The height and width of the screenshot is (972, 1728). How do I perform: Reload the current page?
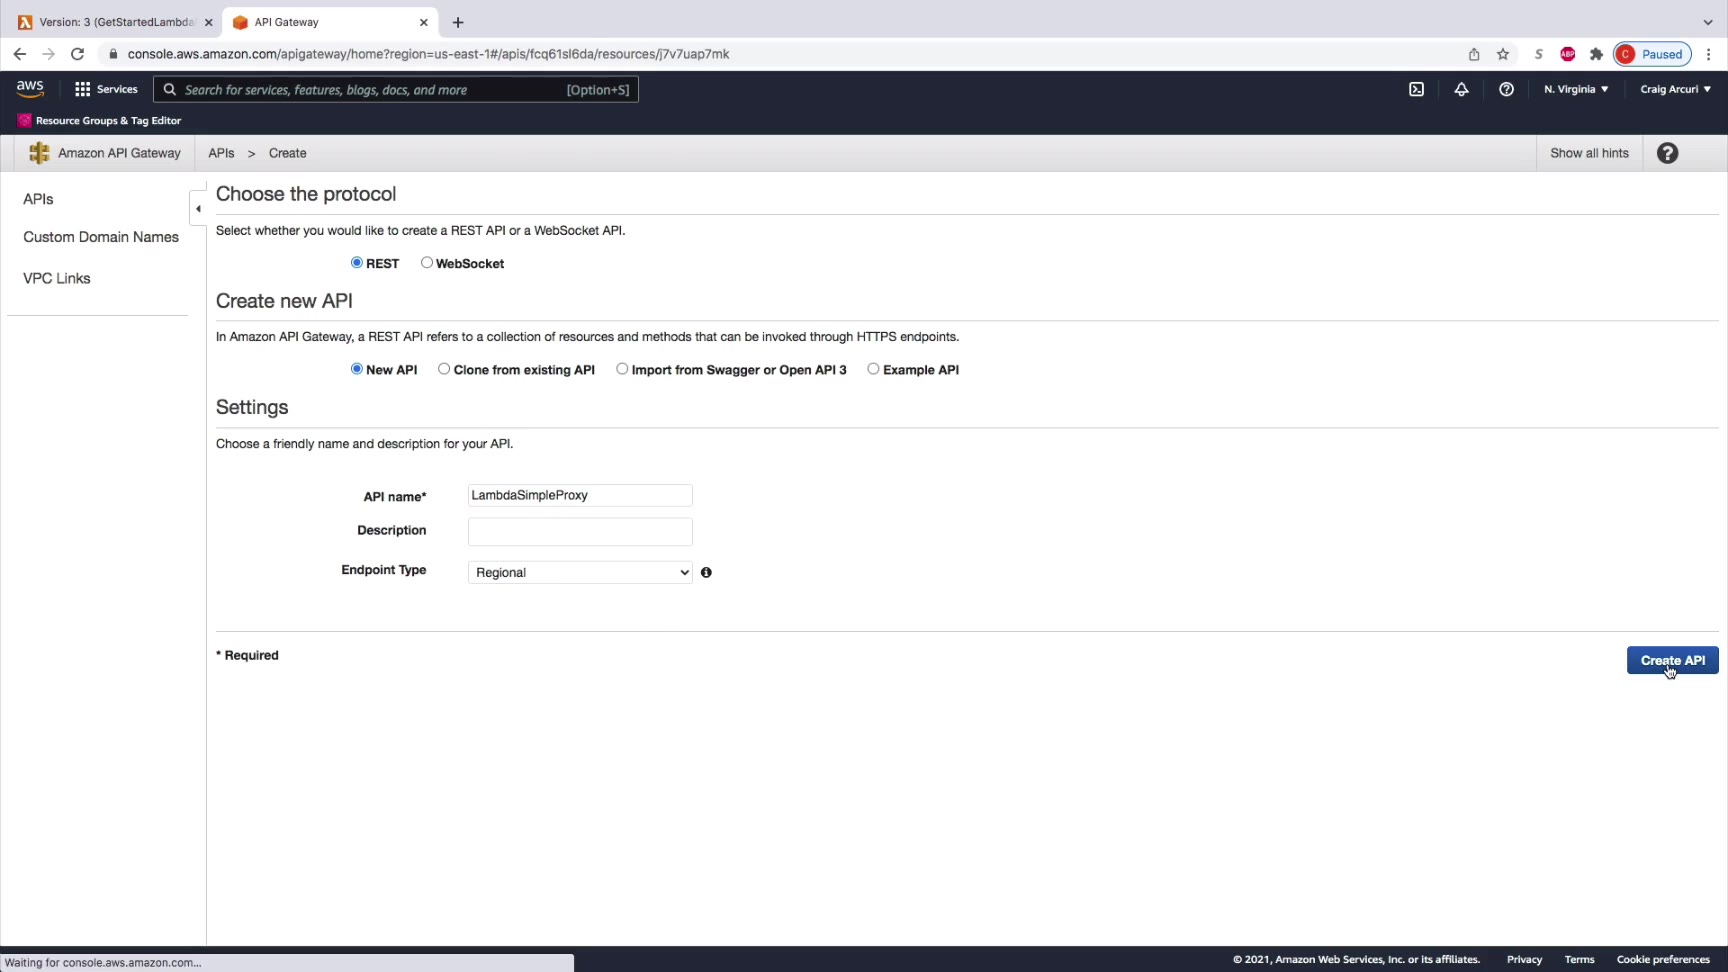77,54
